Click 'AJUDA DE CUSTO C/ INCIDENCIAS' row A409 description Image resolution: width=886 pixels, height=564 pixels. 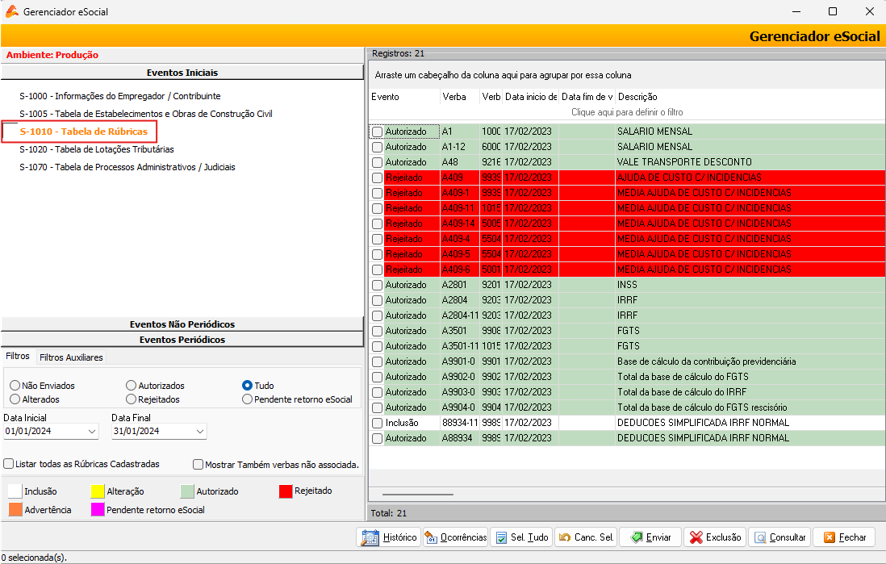(689, 177)
